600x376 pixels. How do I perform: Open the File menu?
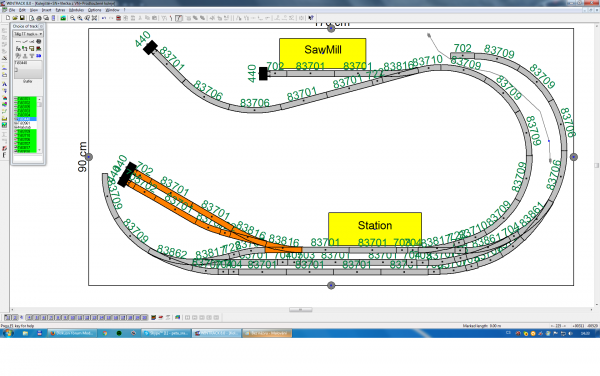[12, 10]
